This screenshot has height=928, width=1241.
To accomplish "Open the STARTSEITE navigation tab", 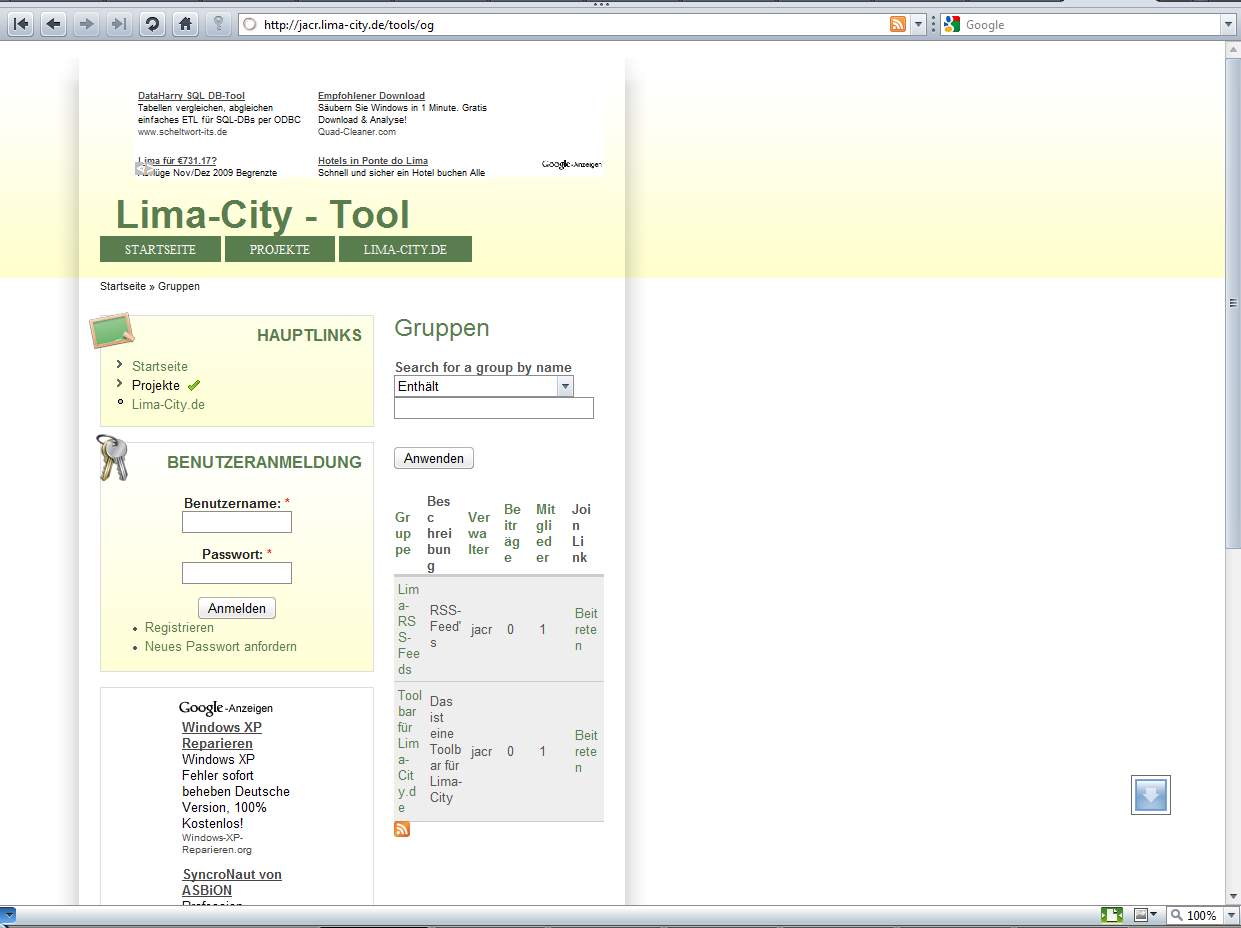I will coord(160,249).
